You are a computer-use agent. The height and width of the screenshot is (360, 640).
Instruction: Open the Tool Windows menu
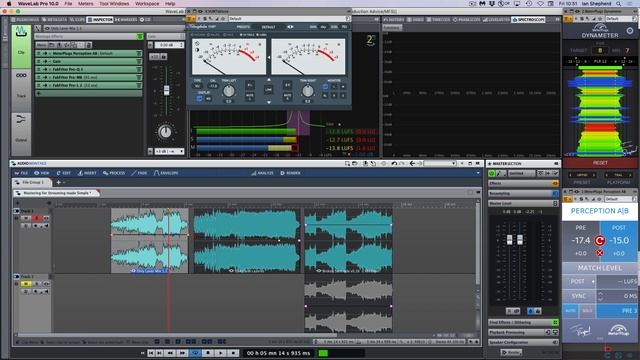[114, 4]
